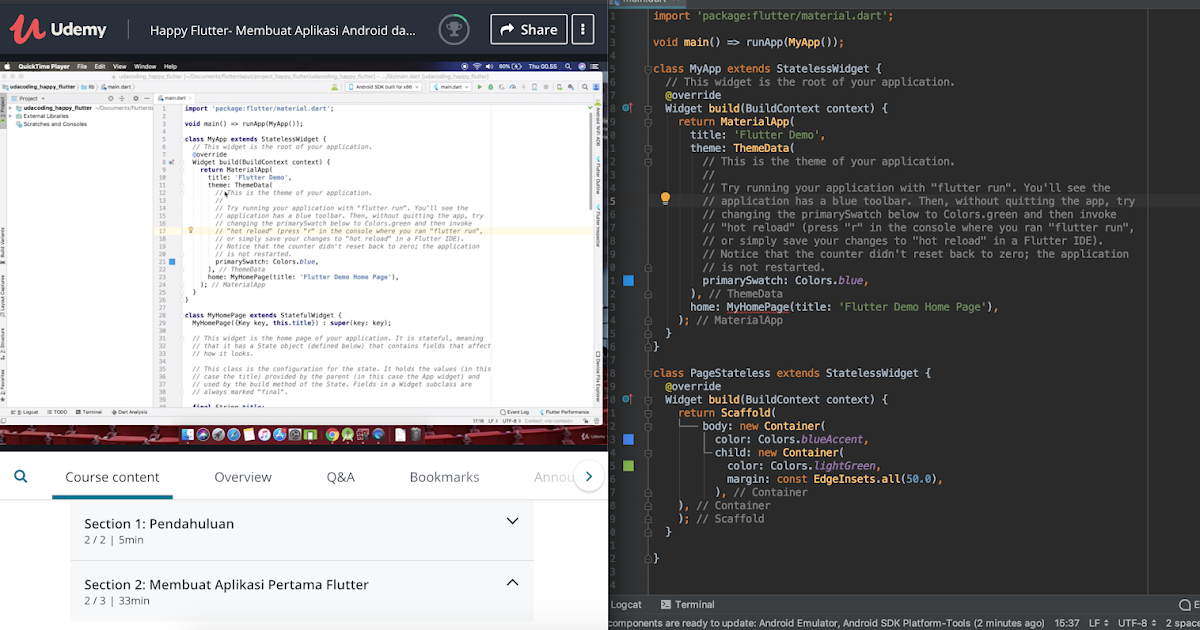Click the Udemy search magnifier icon
Viewport: 1200px width, 630px height.
(21, 477)
